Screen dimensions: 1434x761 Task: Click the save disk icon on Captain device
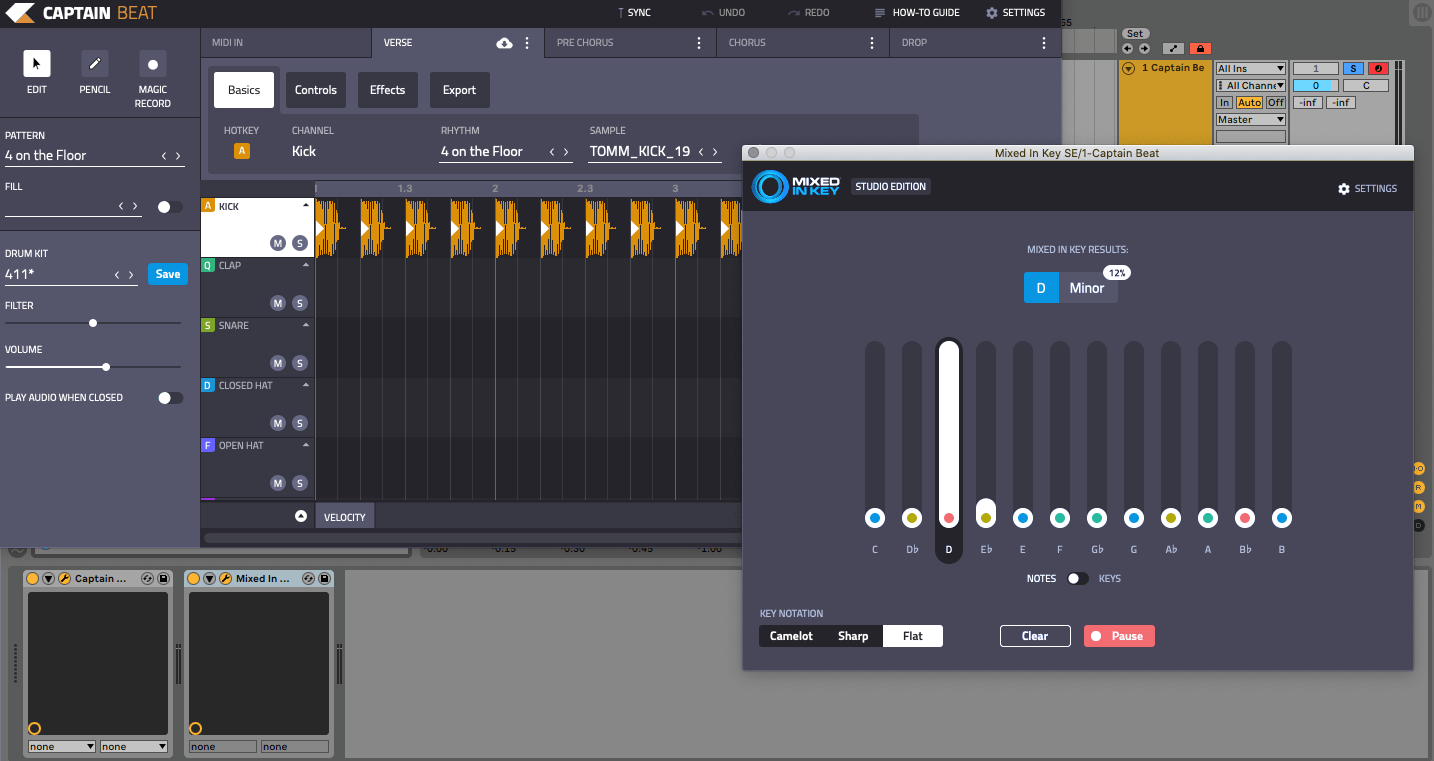tap(163, 579)
